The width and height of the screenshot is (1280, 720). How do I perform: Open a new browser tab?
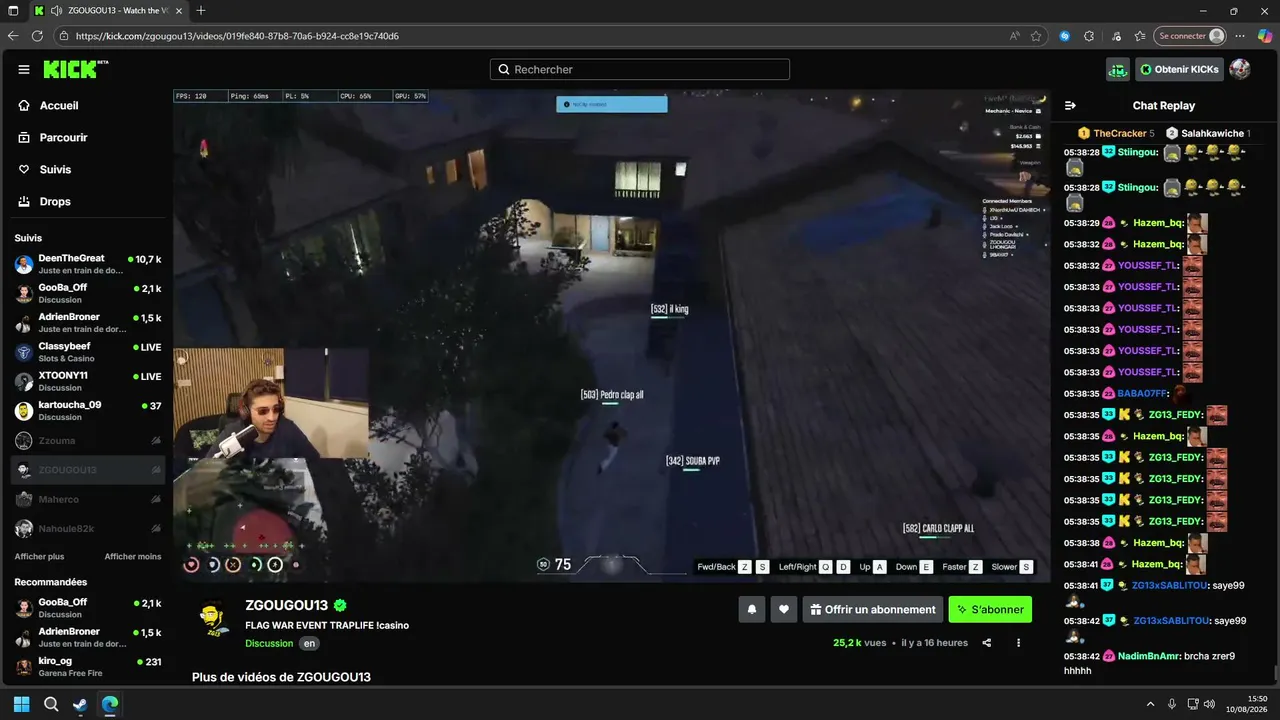(201, 10)
